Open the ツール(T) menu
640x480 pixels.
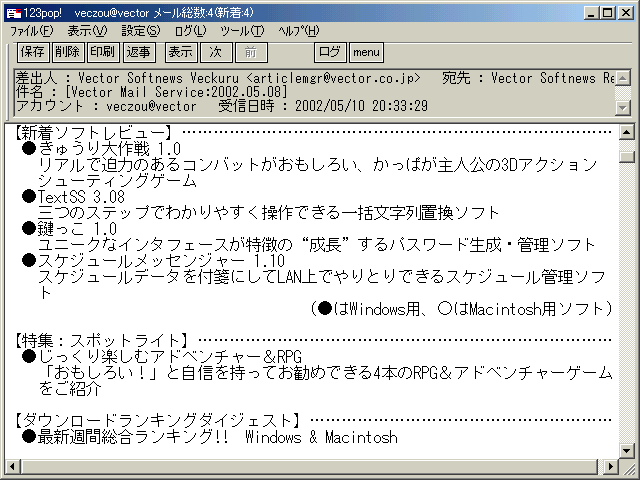coord(242,31)
